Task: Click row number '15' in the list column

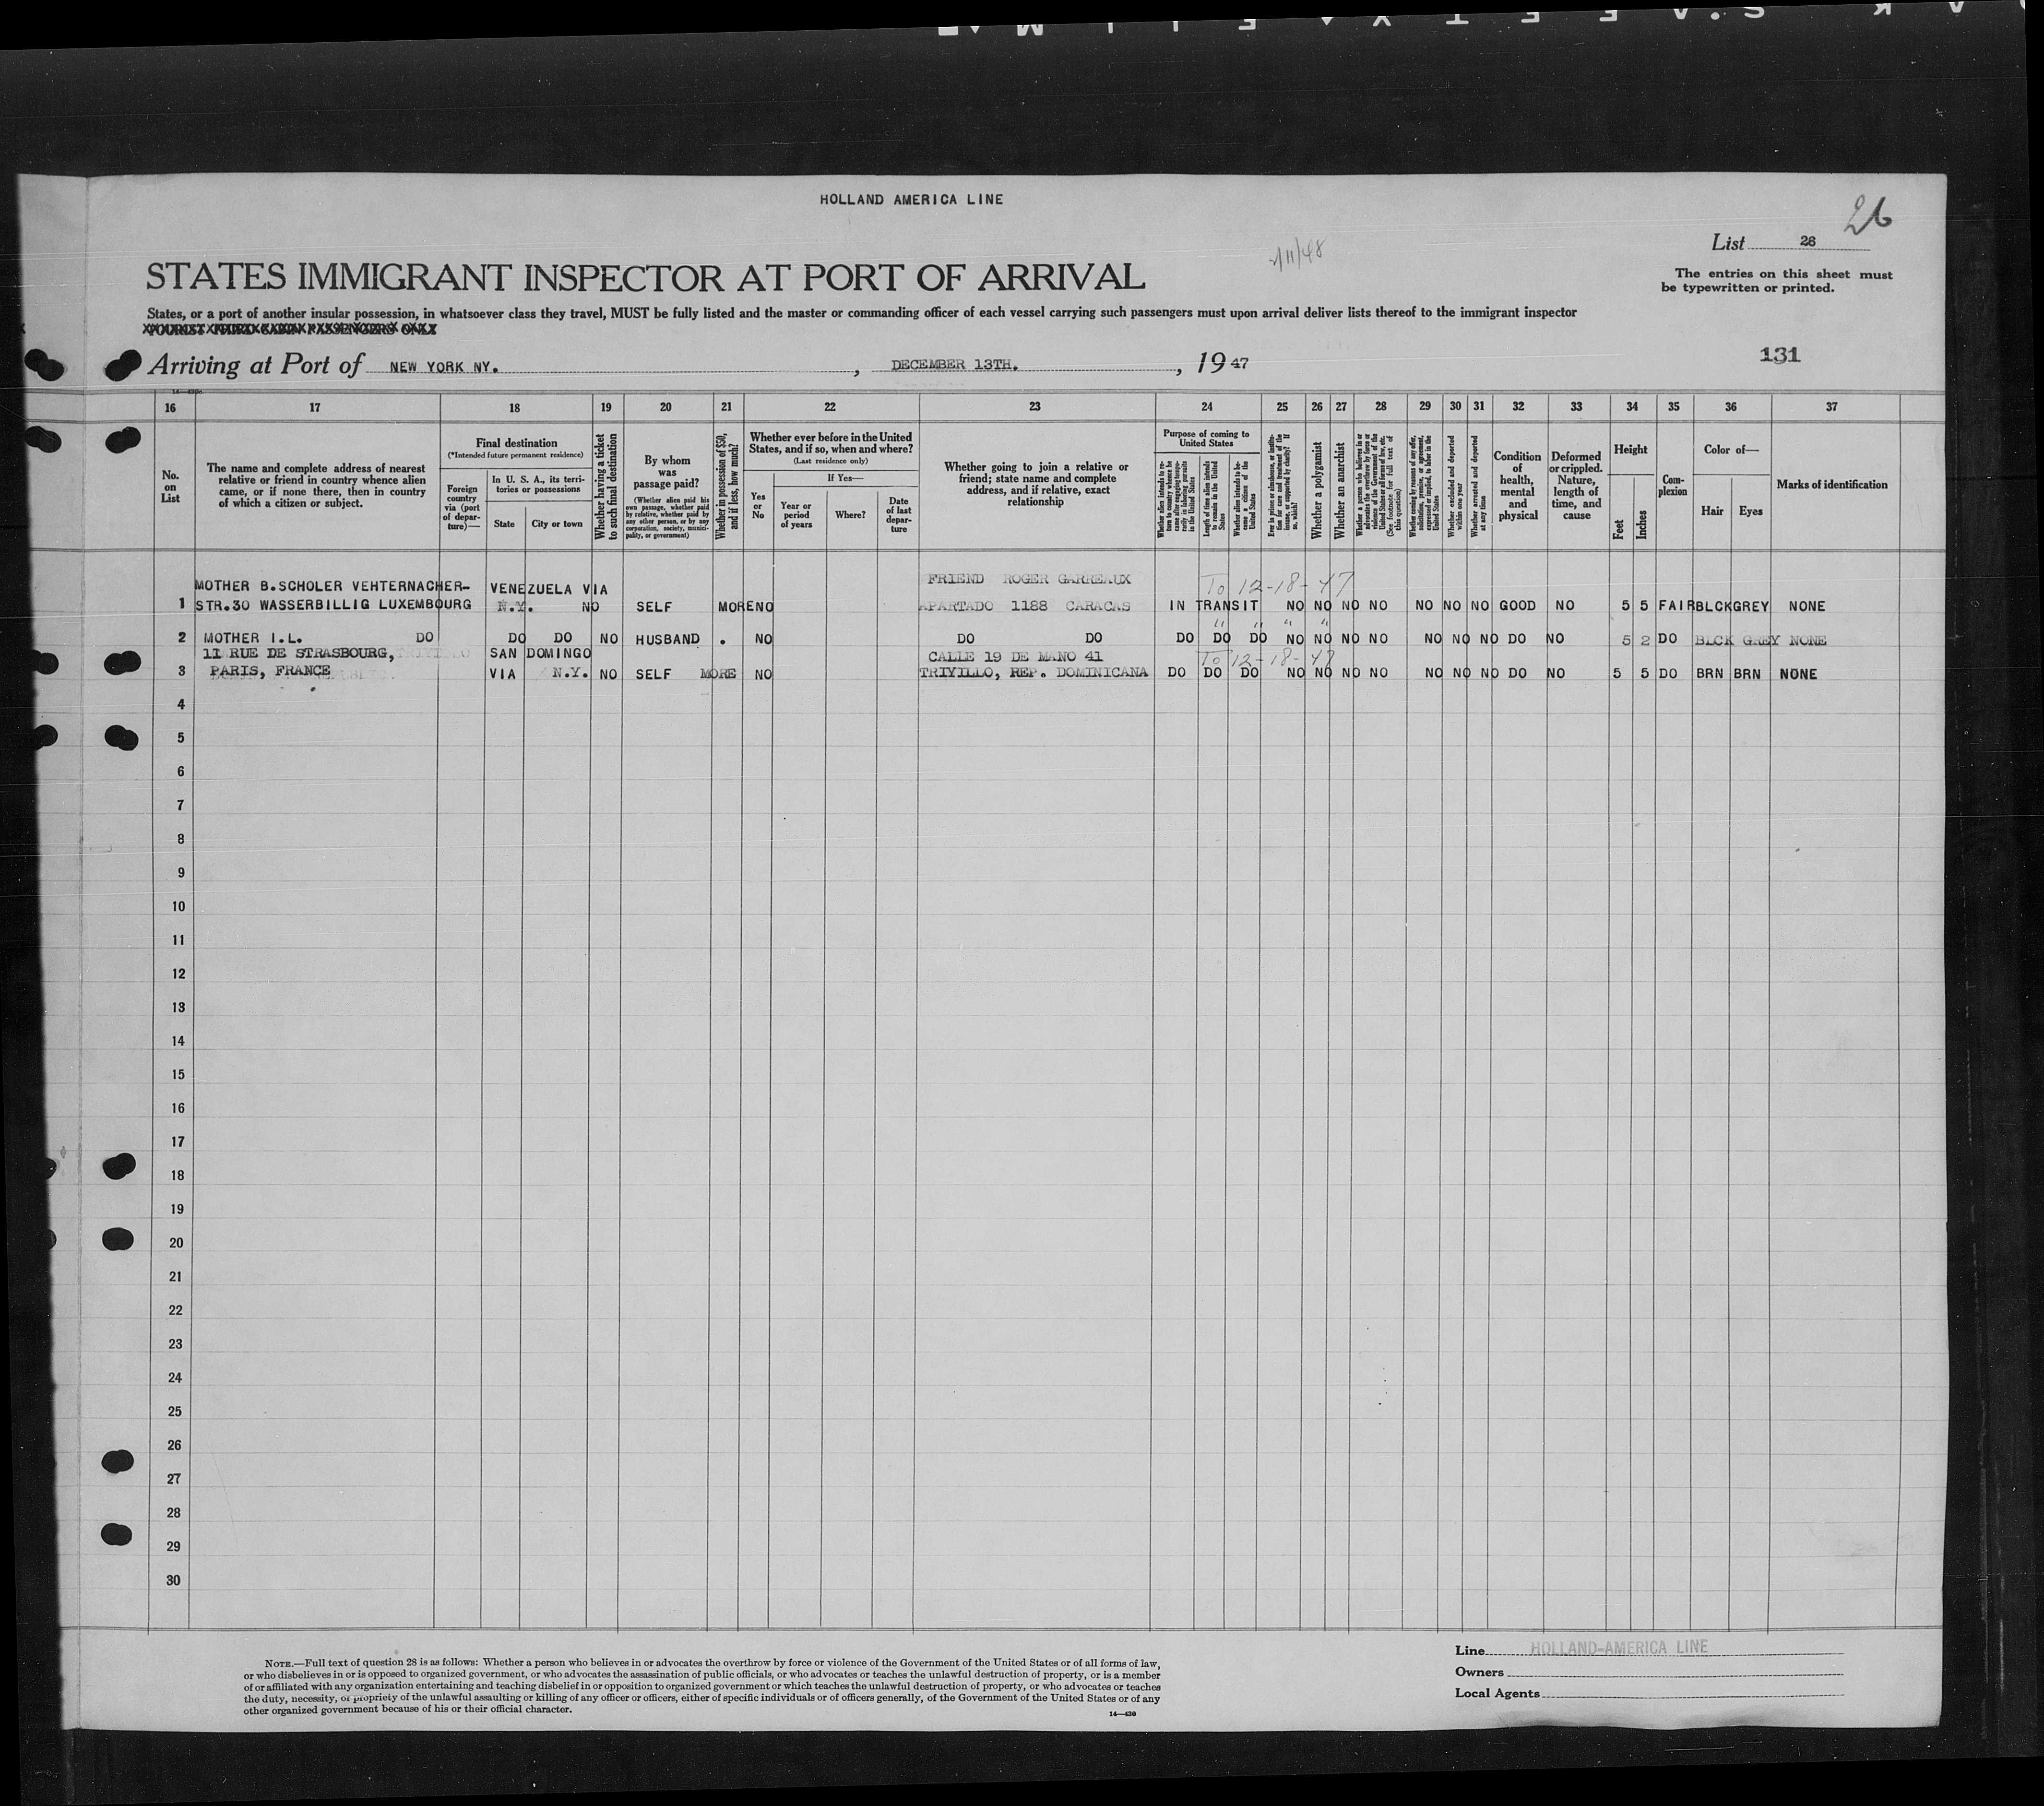Action: (178, 1075)
